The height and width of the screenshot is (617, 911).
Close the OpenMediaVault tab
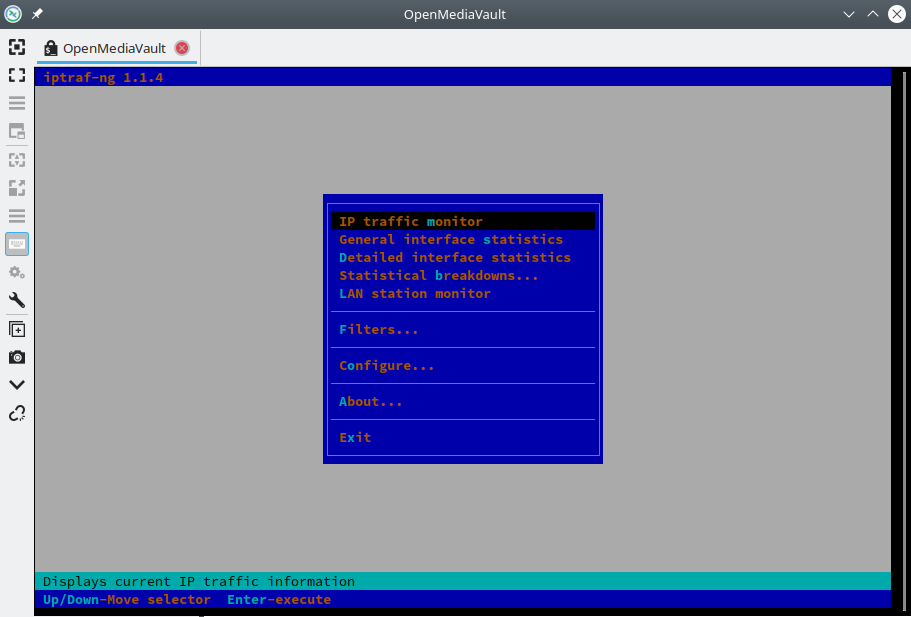click(182, 48)
